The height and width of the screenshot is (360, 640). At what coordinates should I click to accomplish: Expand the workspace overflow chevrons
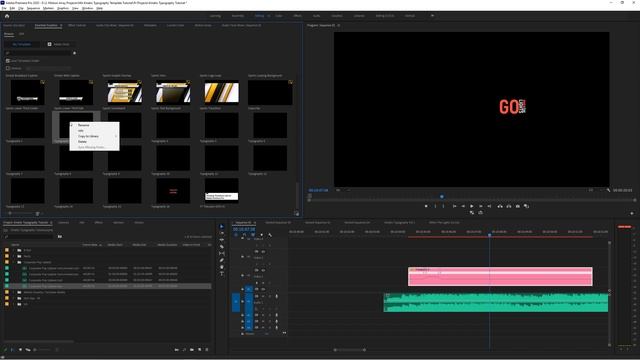click(x=432, y=16)
